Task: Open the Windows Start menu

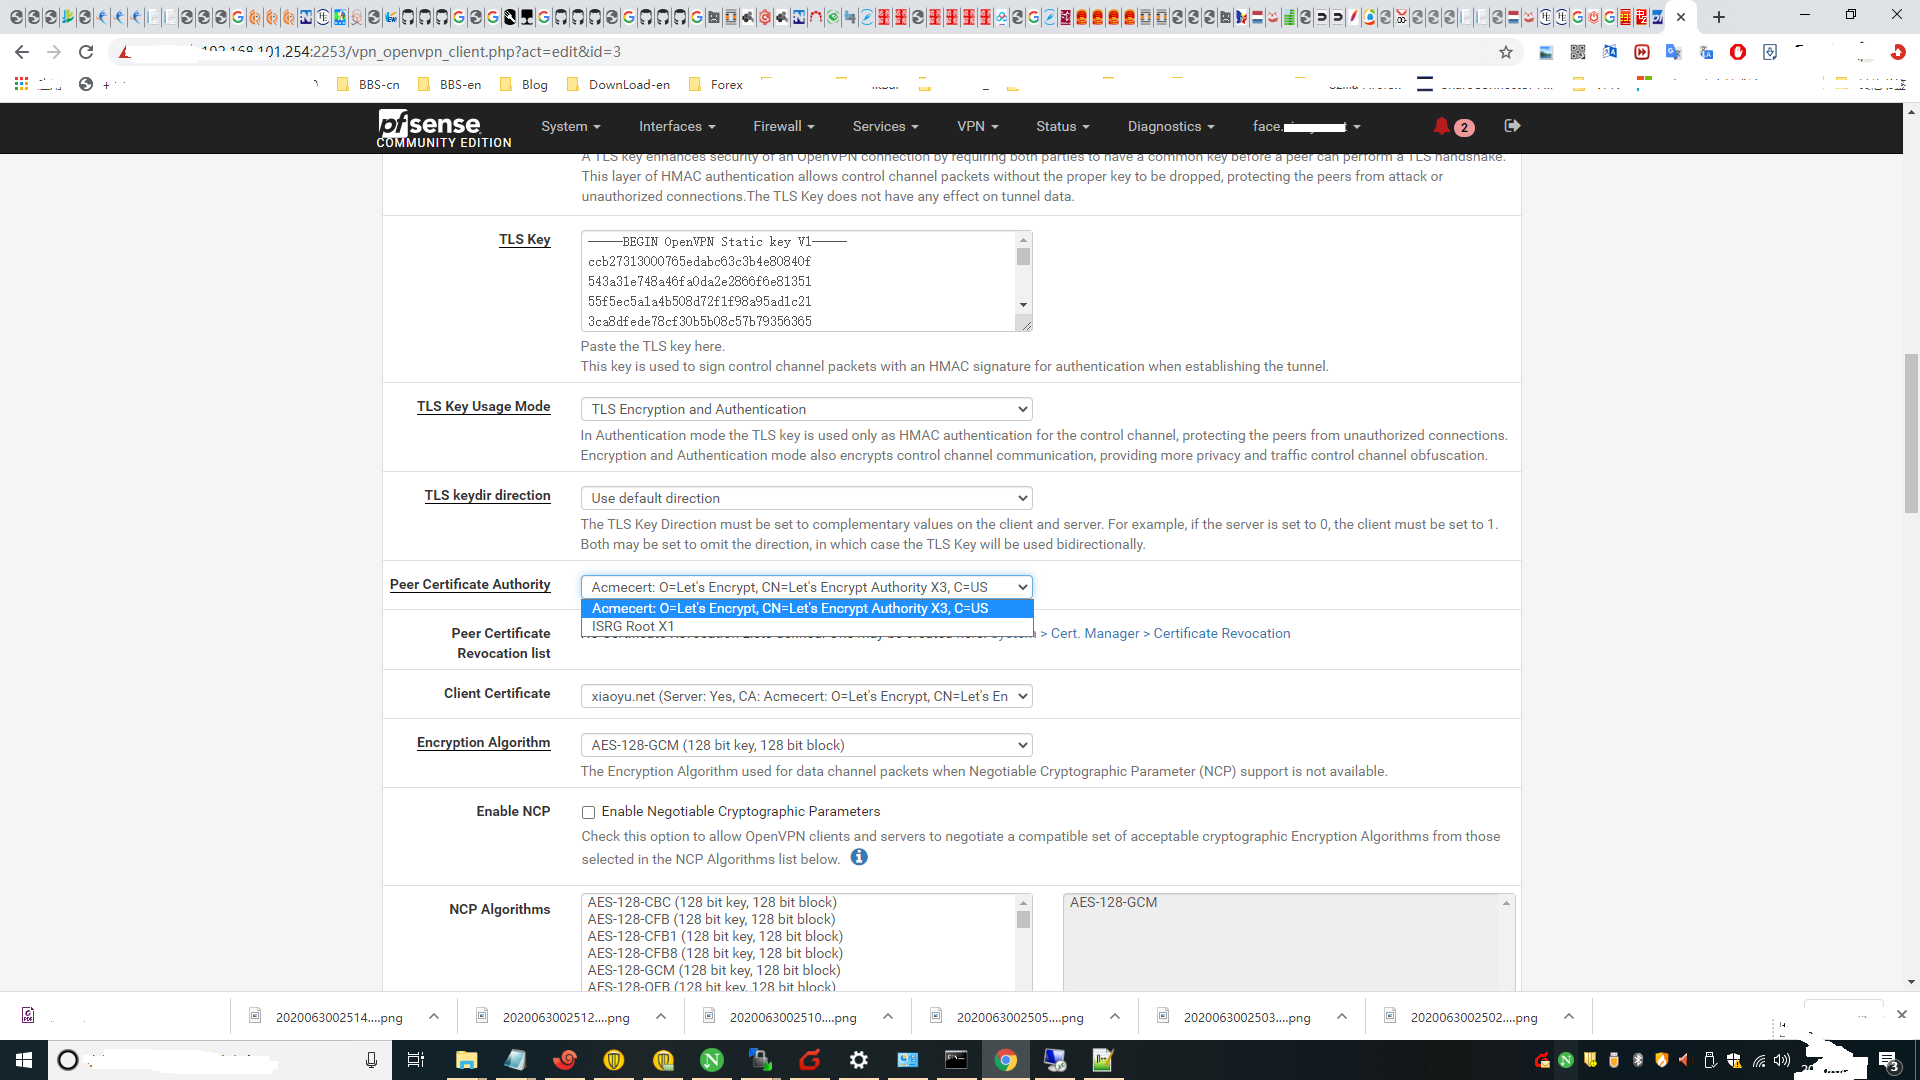Action: [x=24, y=1060]
